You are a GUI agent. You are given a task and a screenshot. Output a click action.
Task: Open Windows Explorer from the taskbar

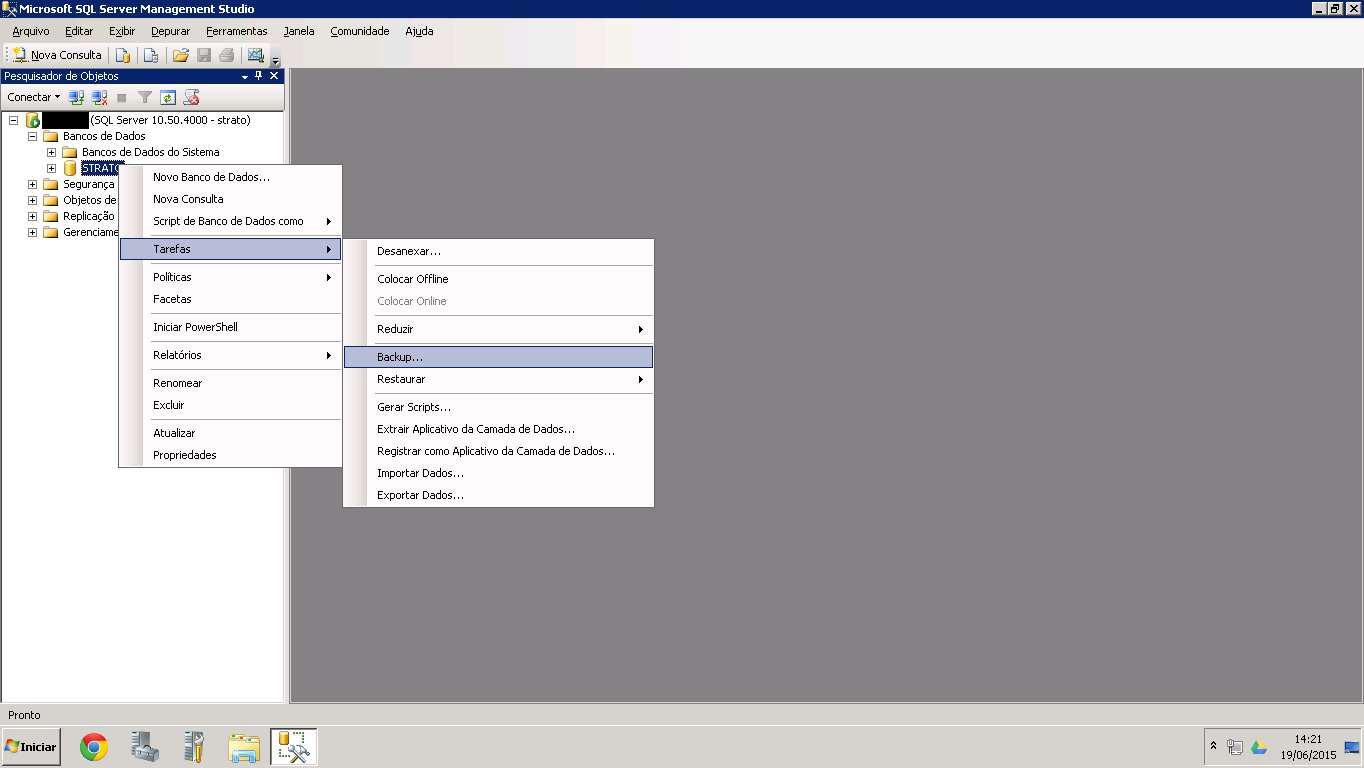pos(244,747)
